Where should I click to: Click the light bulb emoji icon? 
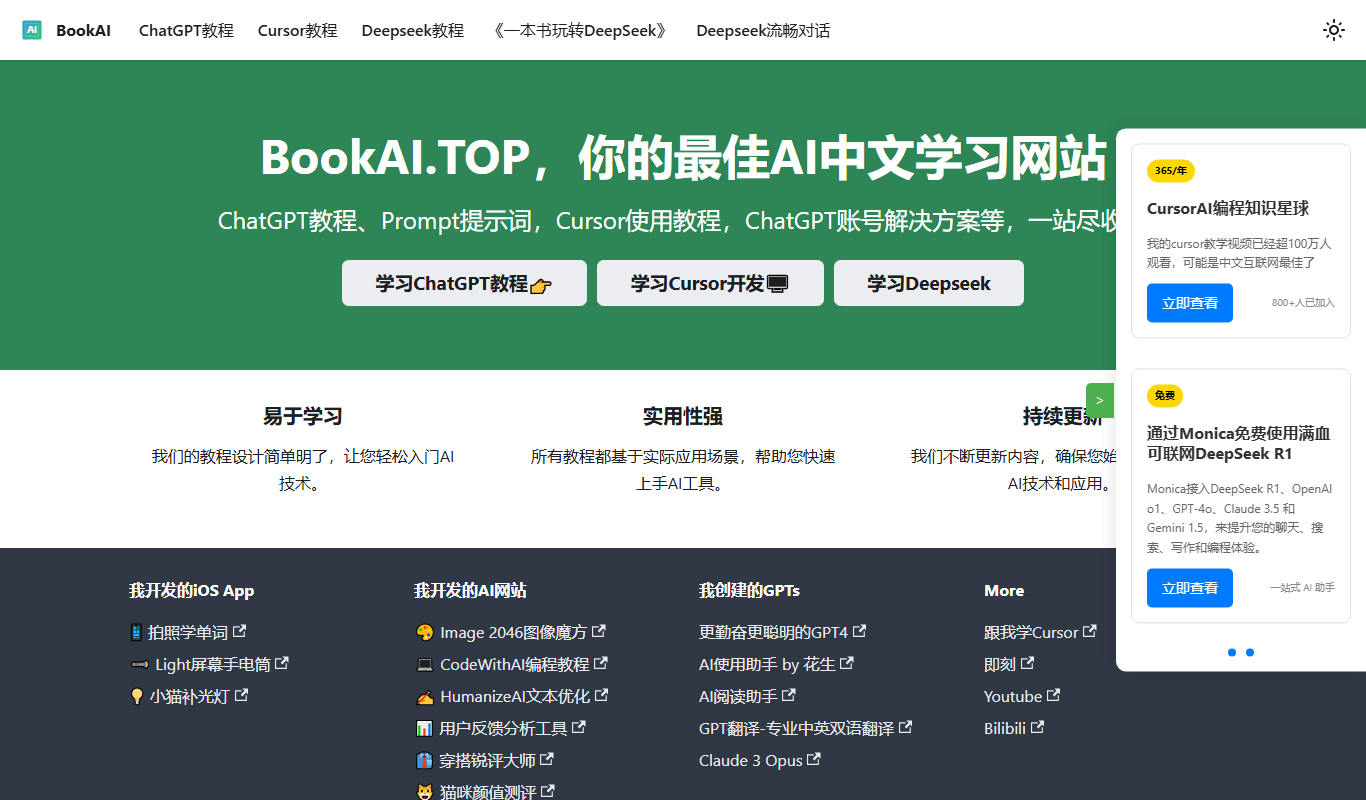137,696
